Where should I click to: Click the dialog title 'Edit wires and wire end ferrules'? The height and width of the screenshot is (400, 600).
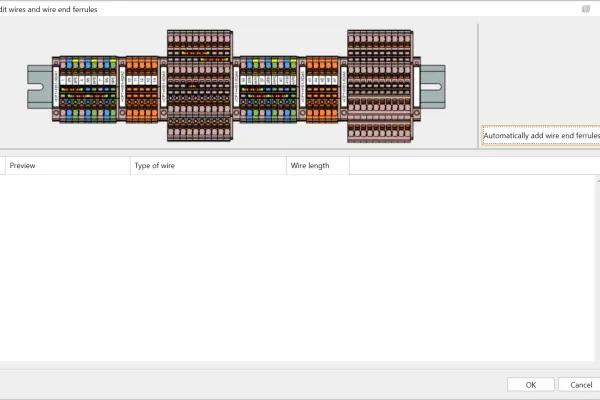pos(50,8)
